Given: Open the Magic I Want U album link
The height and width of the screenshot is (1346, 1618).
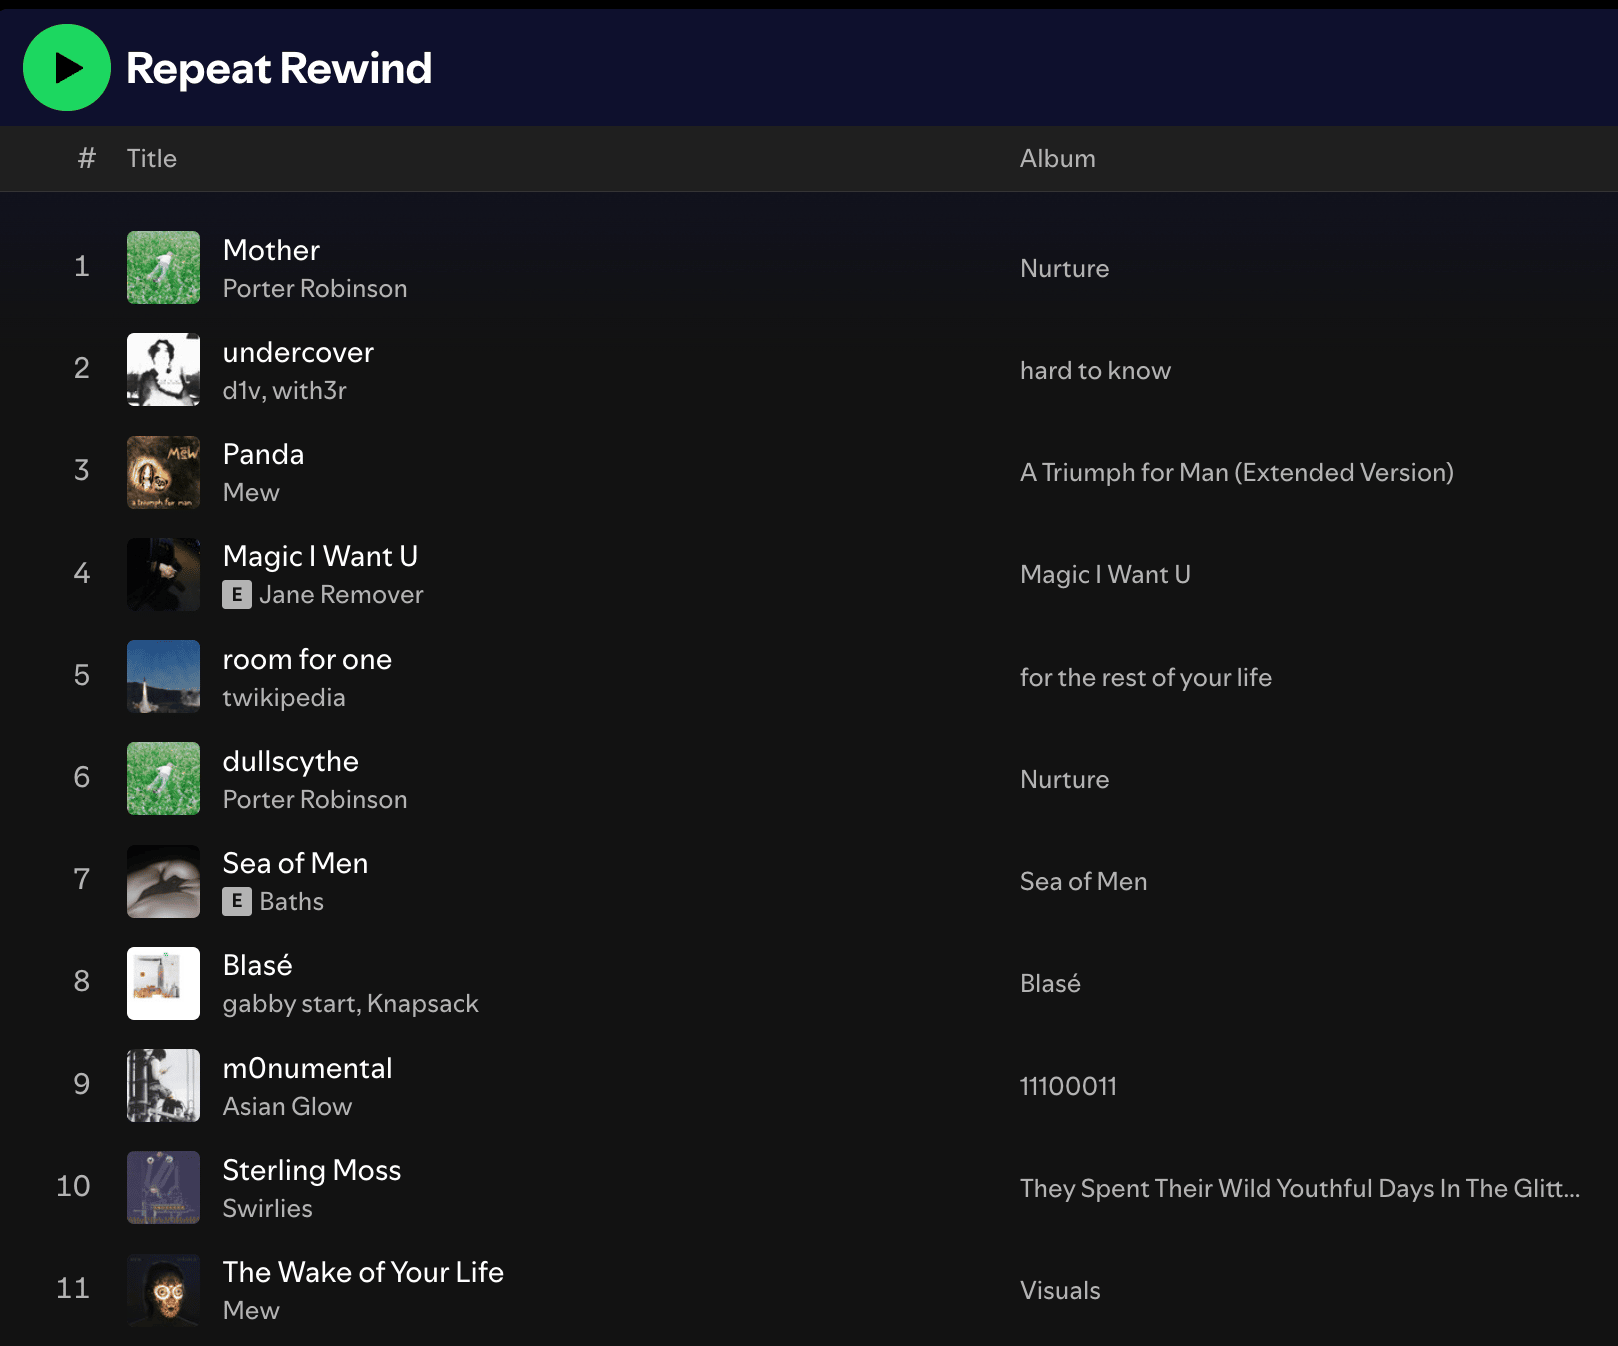Looking at the screenshot, I should click(1105, 575).
